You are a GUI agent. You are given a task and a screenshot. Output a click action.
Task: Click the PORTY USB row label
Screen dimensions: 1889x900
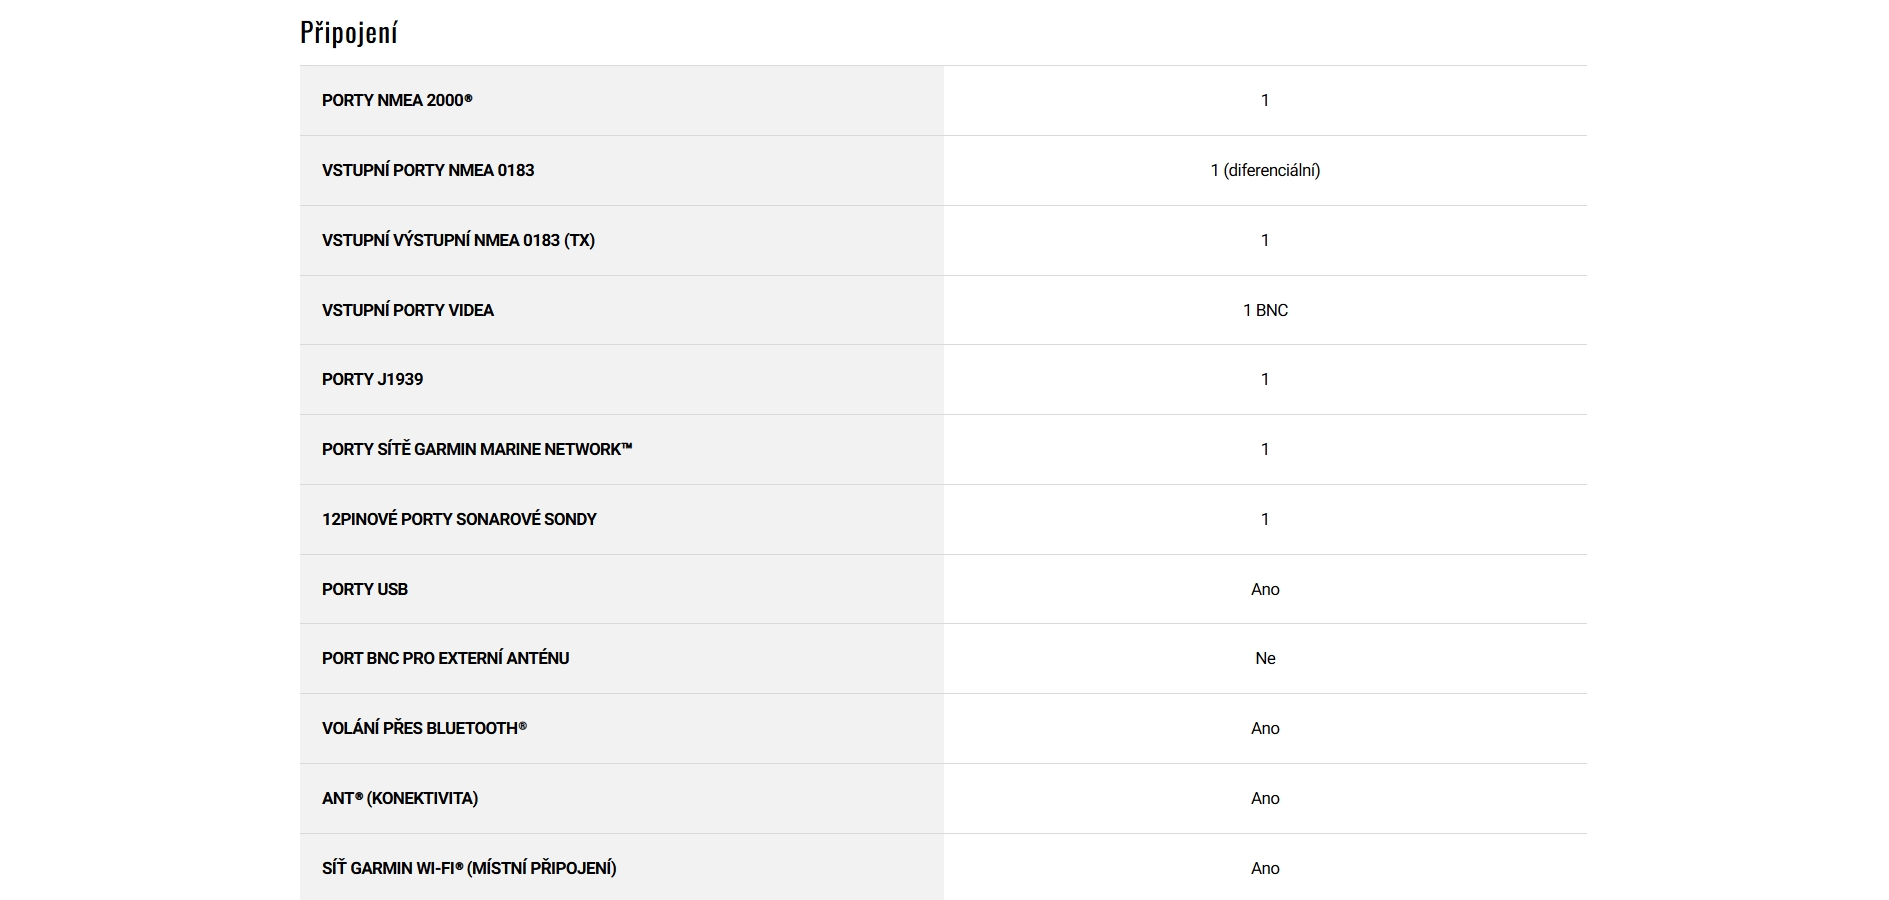coord(365,589)
